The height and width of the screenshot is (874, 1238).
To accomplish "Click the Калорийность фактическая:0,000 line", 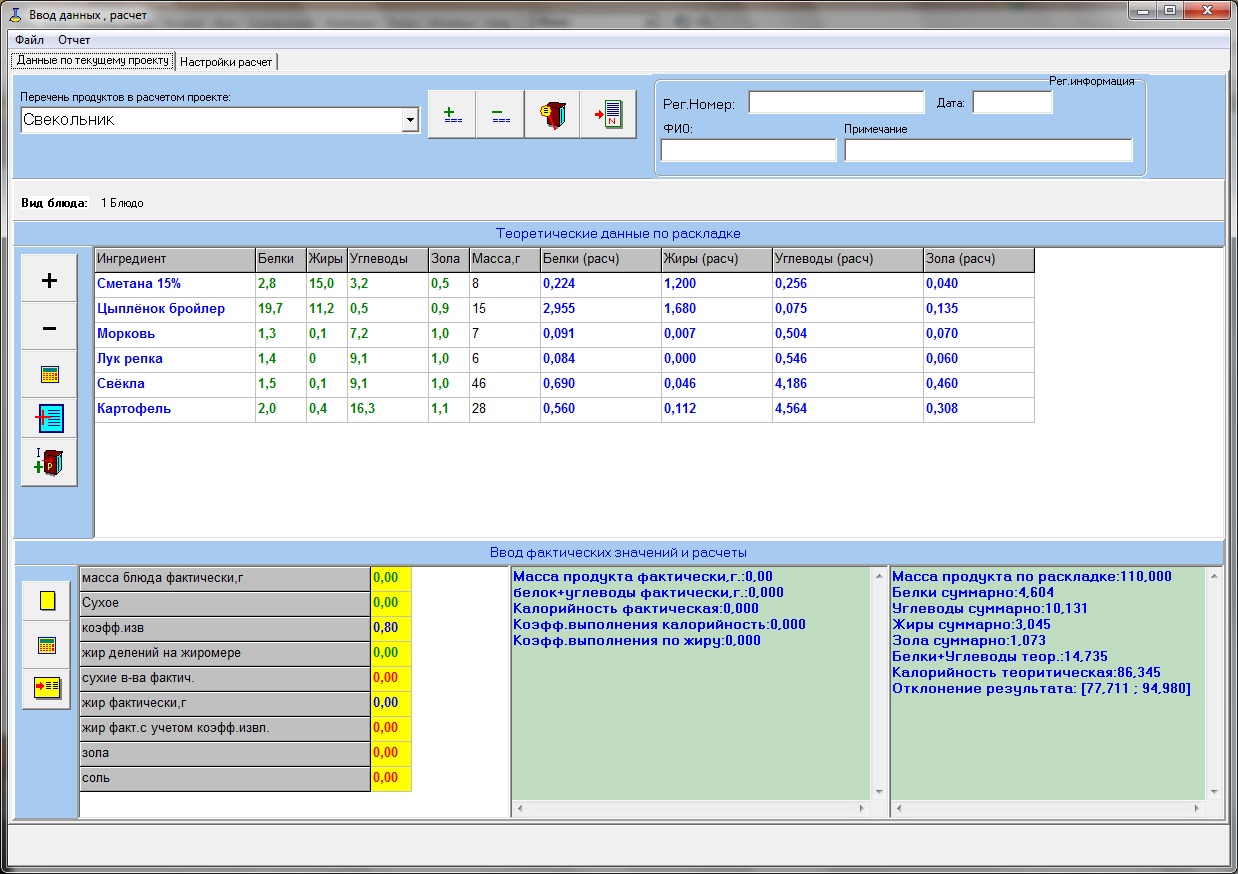I will click(635, 609).
